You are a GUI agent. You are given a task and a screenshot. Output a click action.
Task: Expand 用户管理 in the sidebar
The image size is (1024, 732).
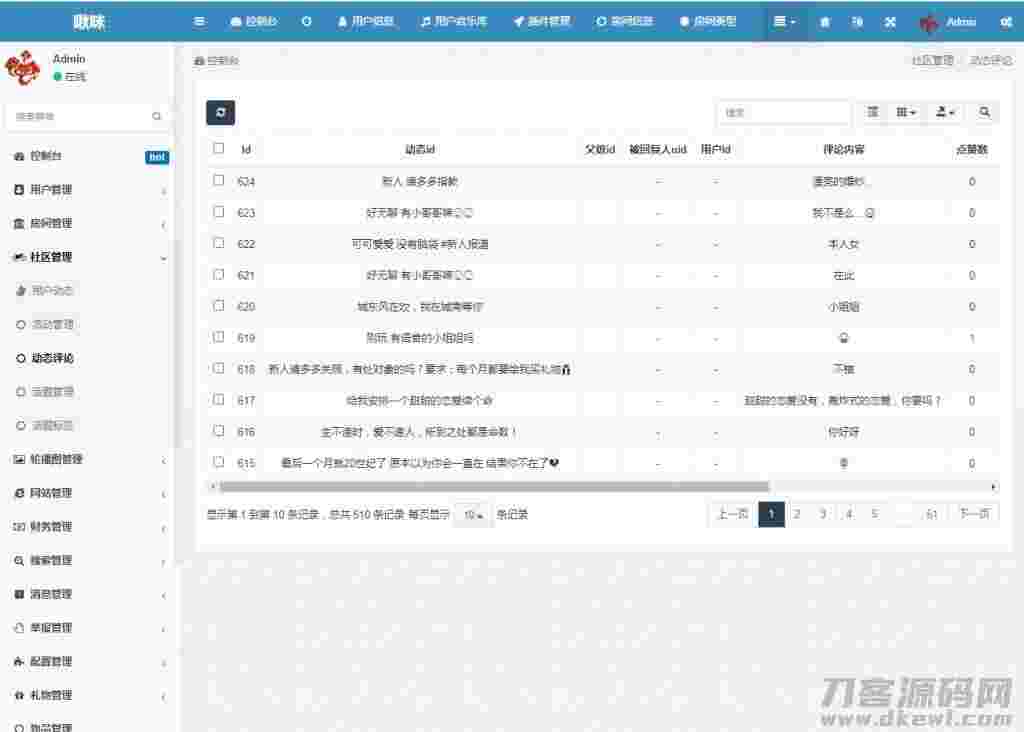click(88, 190)
